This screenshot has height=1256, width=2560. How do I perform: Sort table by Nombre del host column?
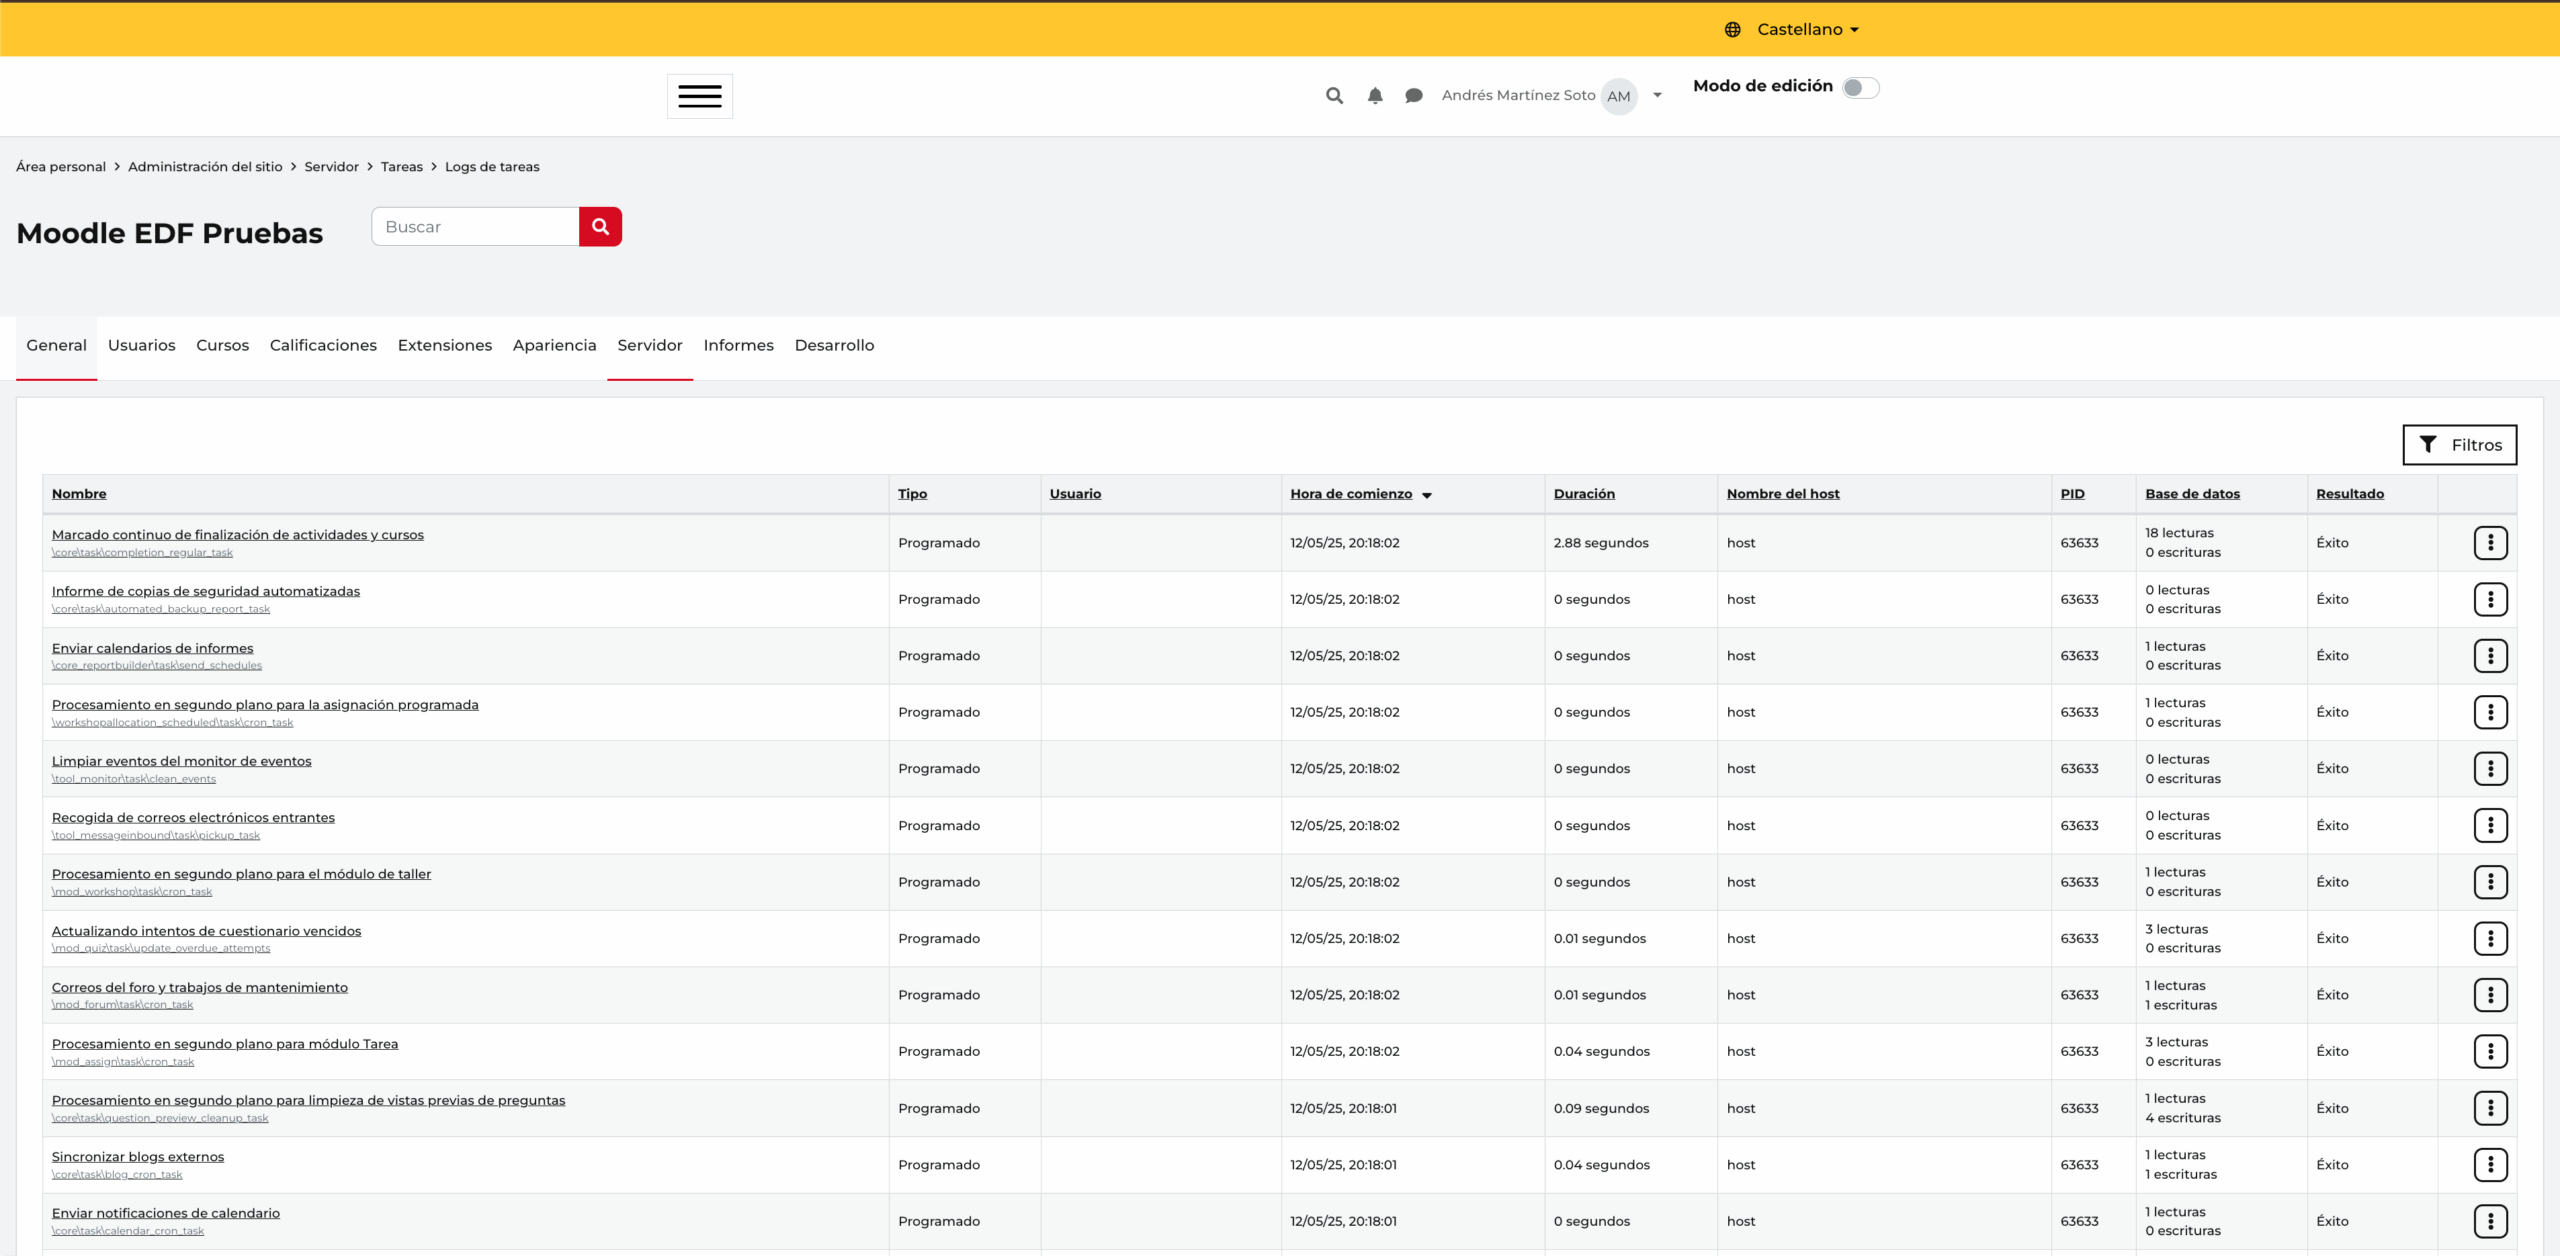pyautogui.click(x=1783, y=494)
